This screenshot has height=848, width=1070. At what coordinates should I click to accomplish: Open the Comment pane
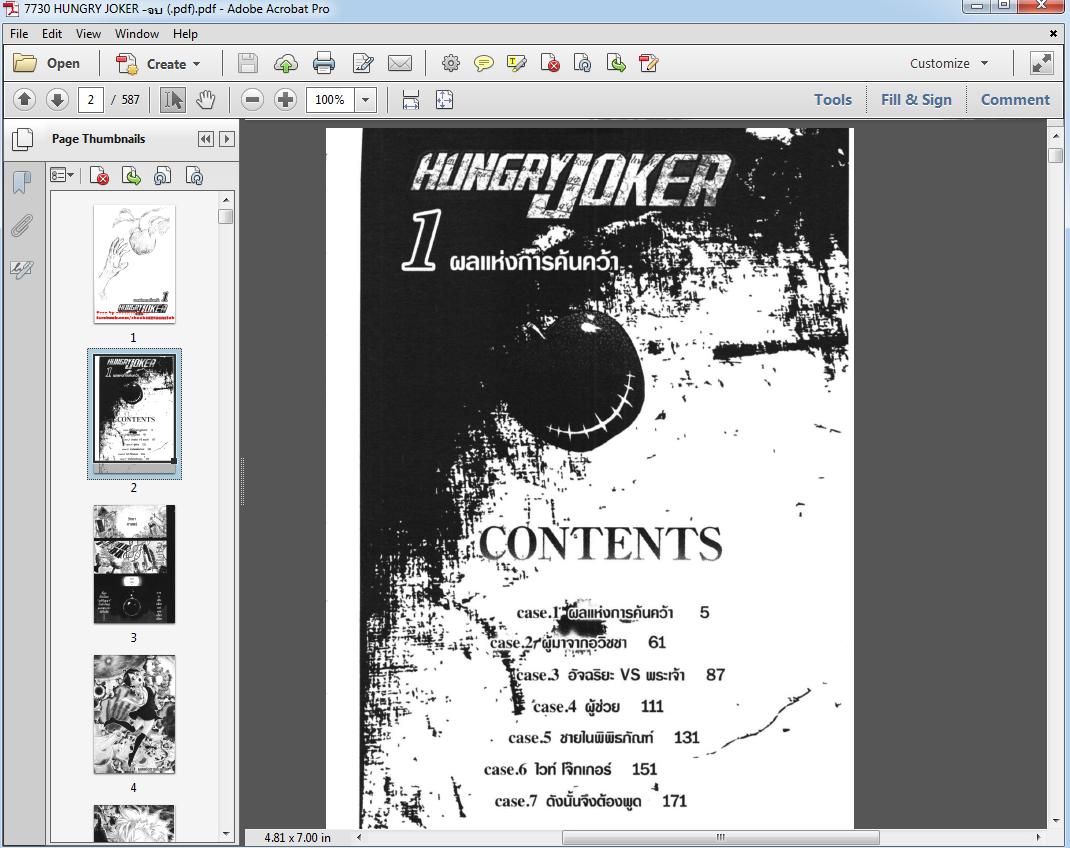pos(1015,100)
